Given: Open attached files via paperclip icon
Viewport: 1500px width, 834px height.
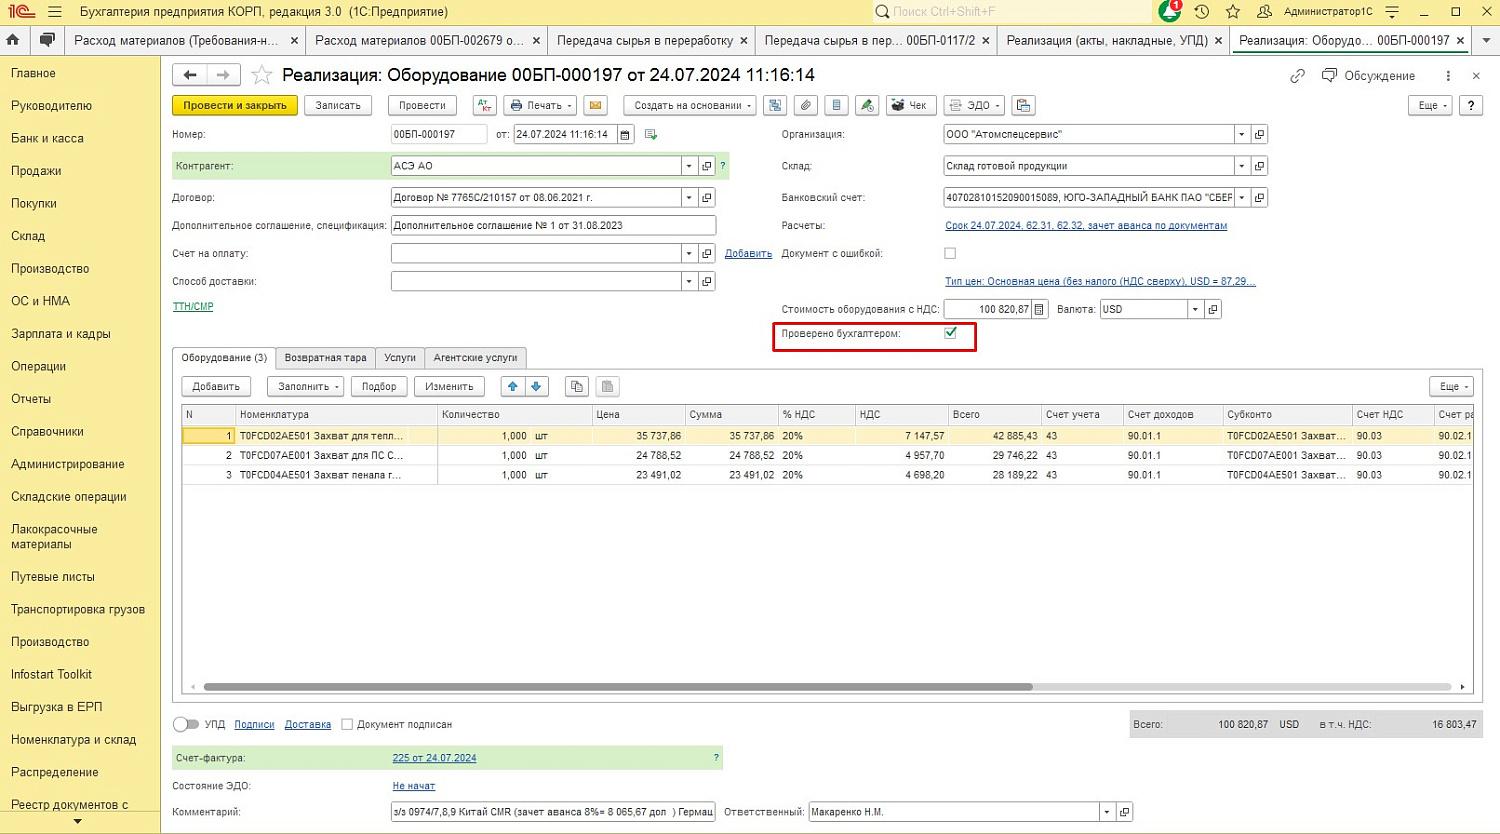Looking at the screenshot, I should (x=806, y=105).
